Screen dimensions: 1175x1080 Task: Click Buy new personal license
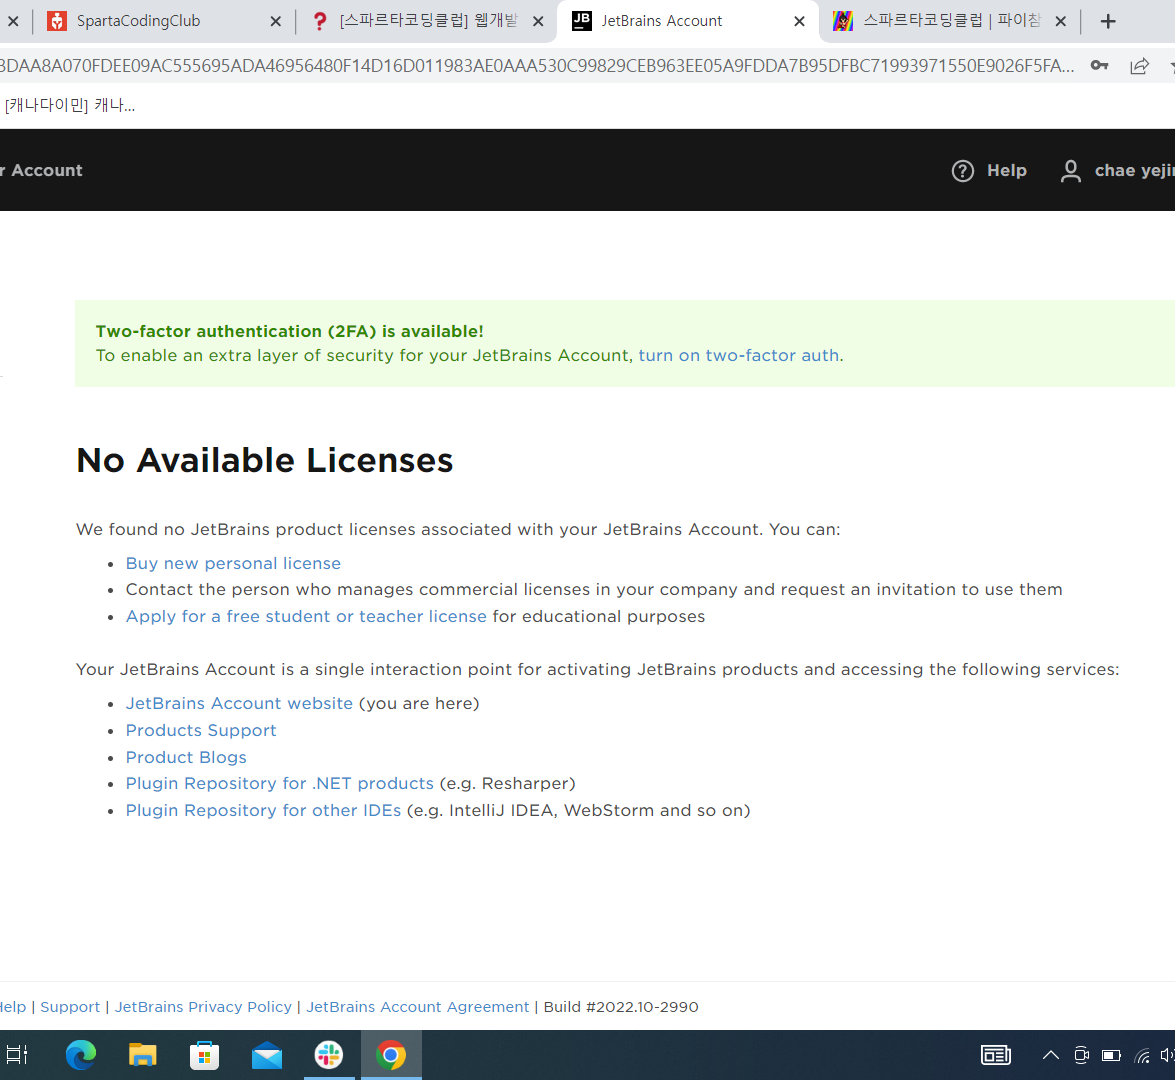233,563
